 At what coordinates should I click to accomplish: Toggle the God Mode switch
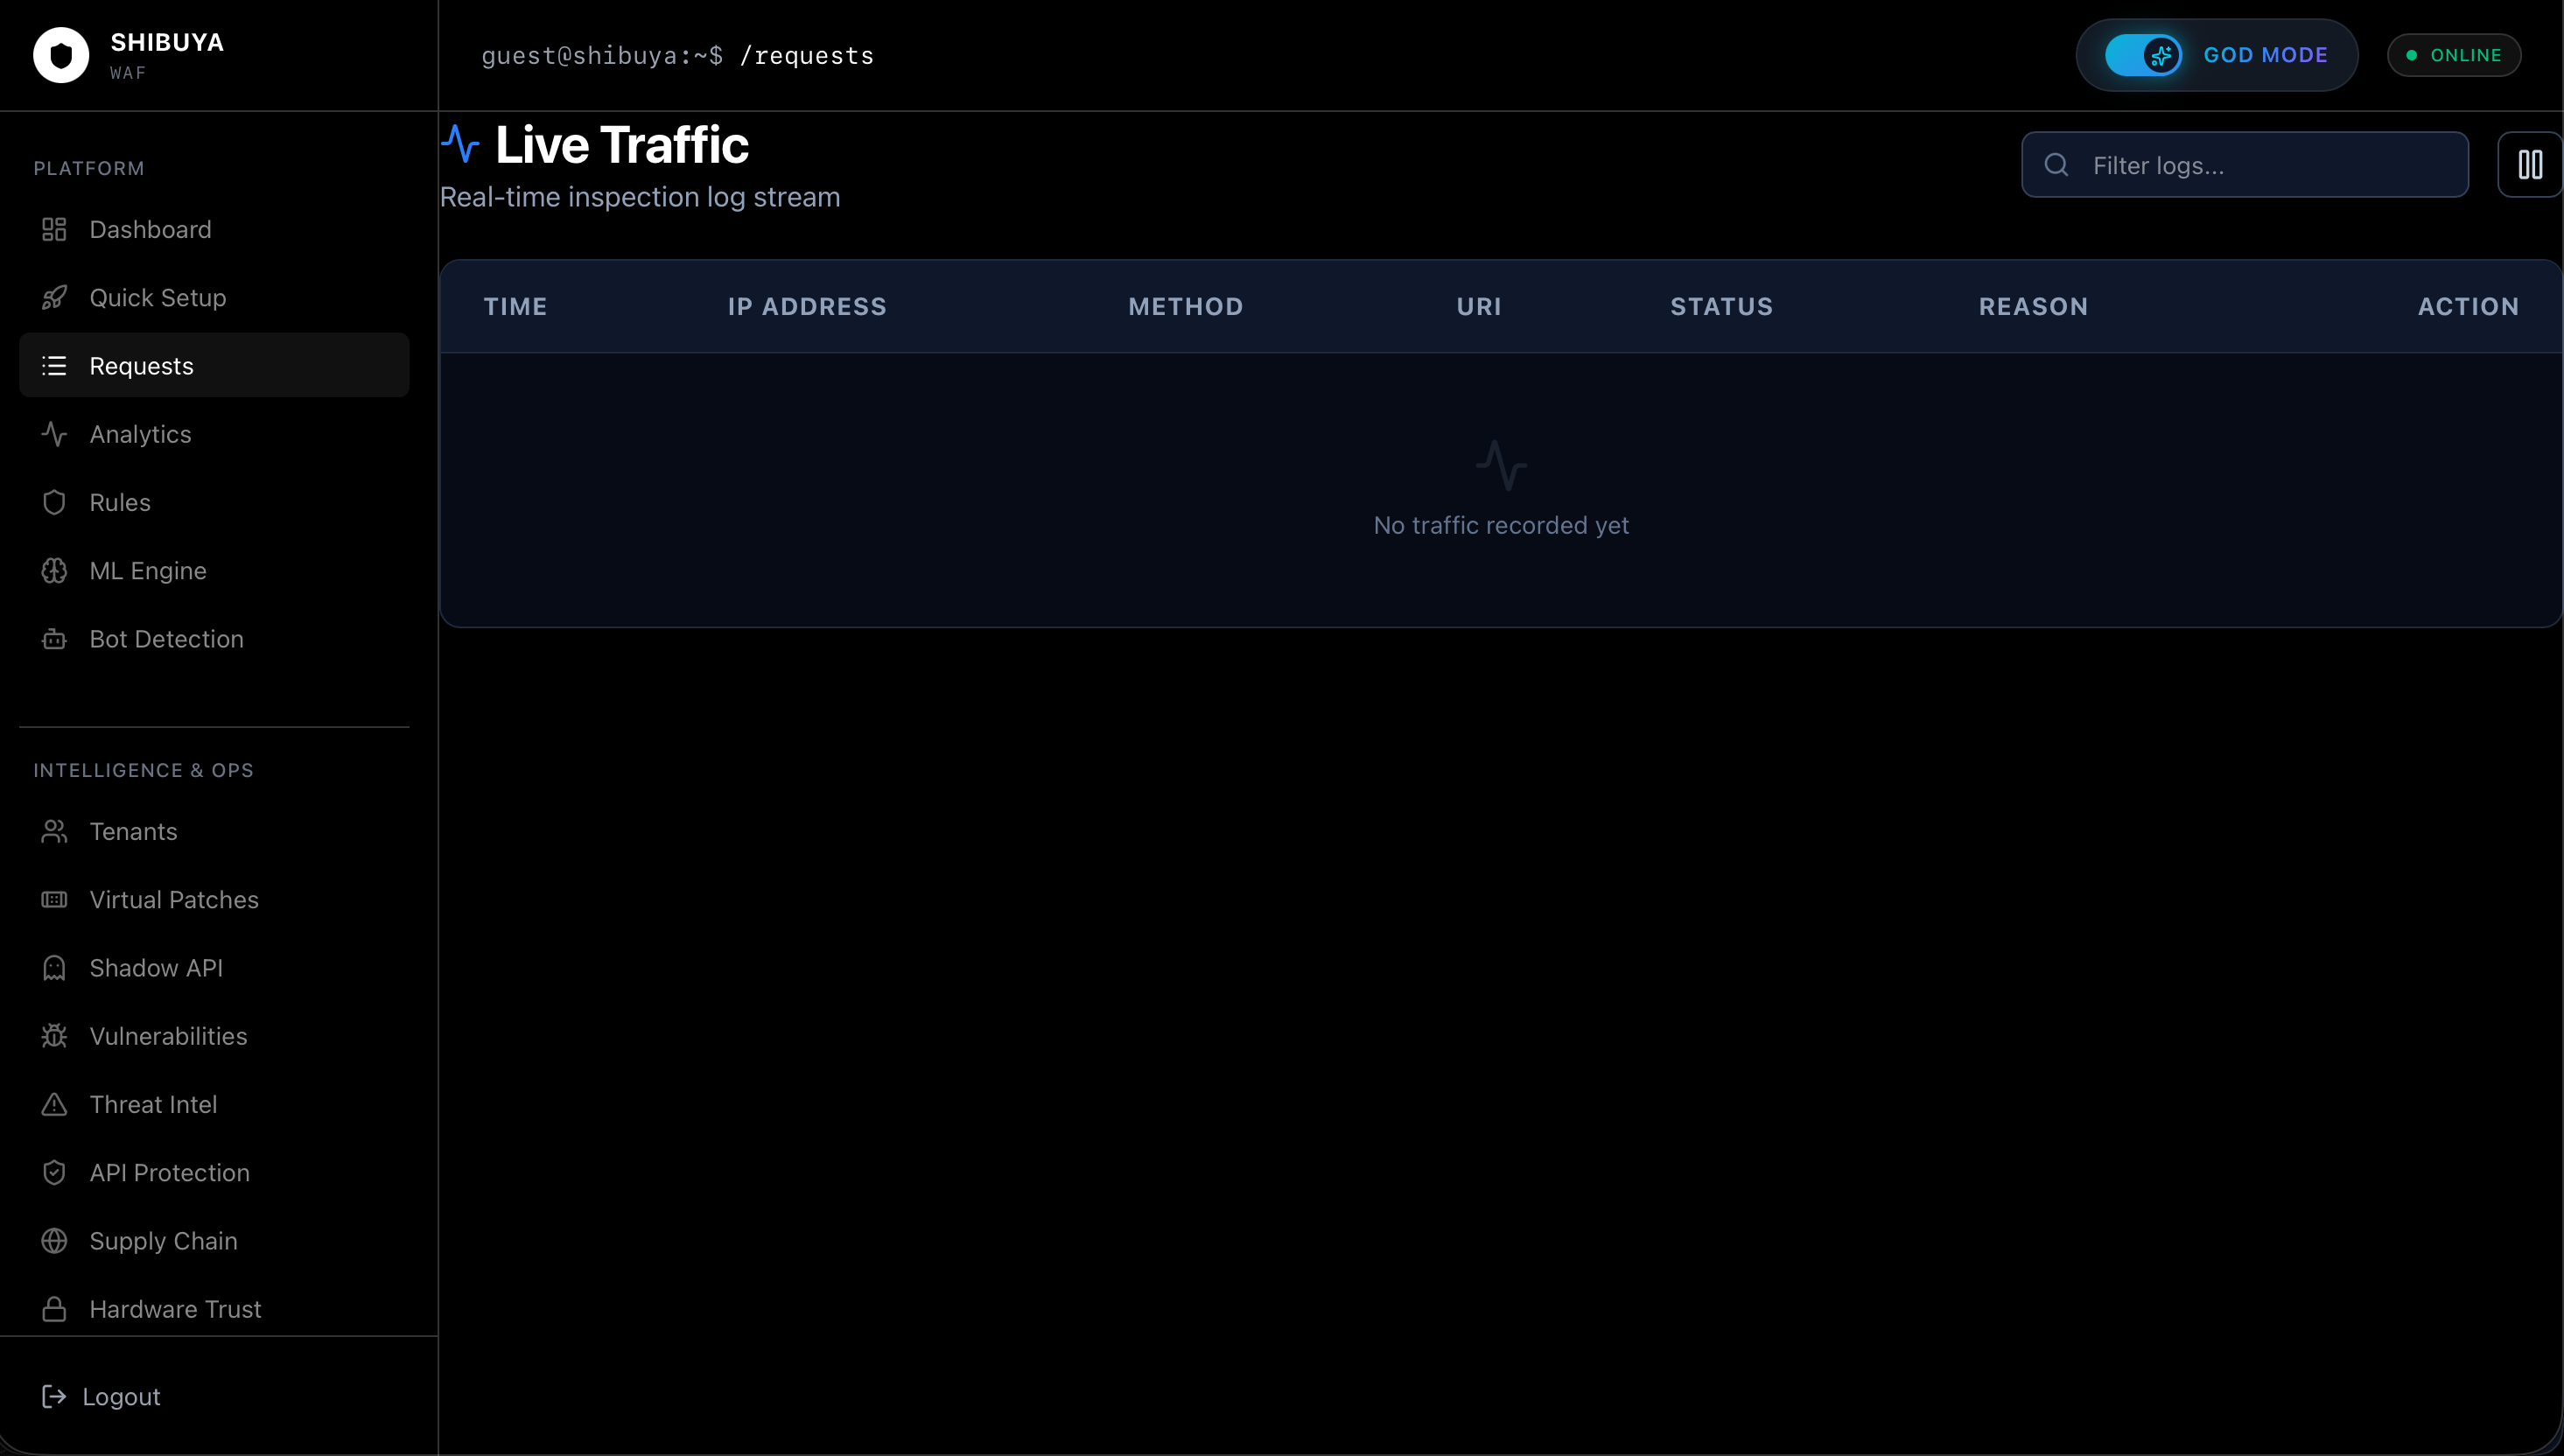click(2143, 55)
